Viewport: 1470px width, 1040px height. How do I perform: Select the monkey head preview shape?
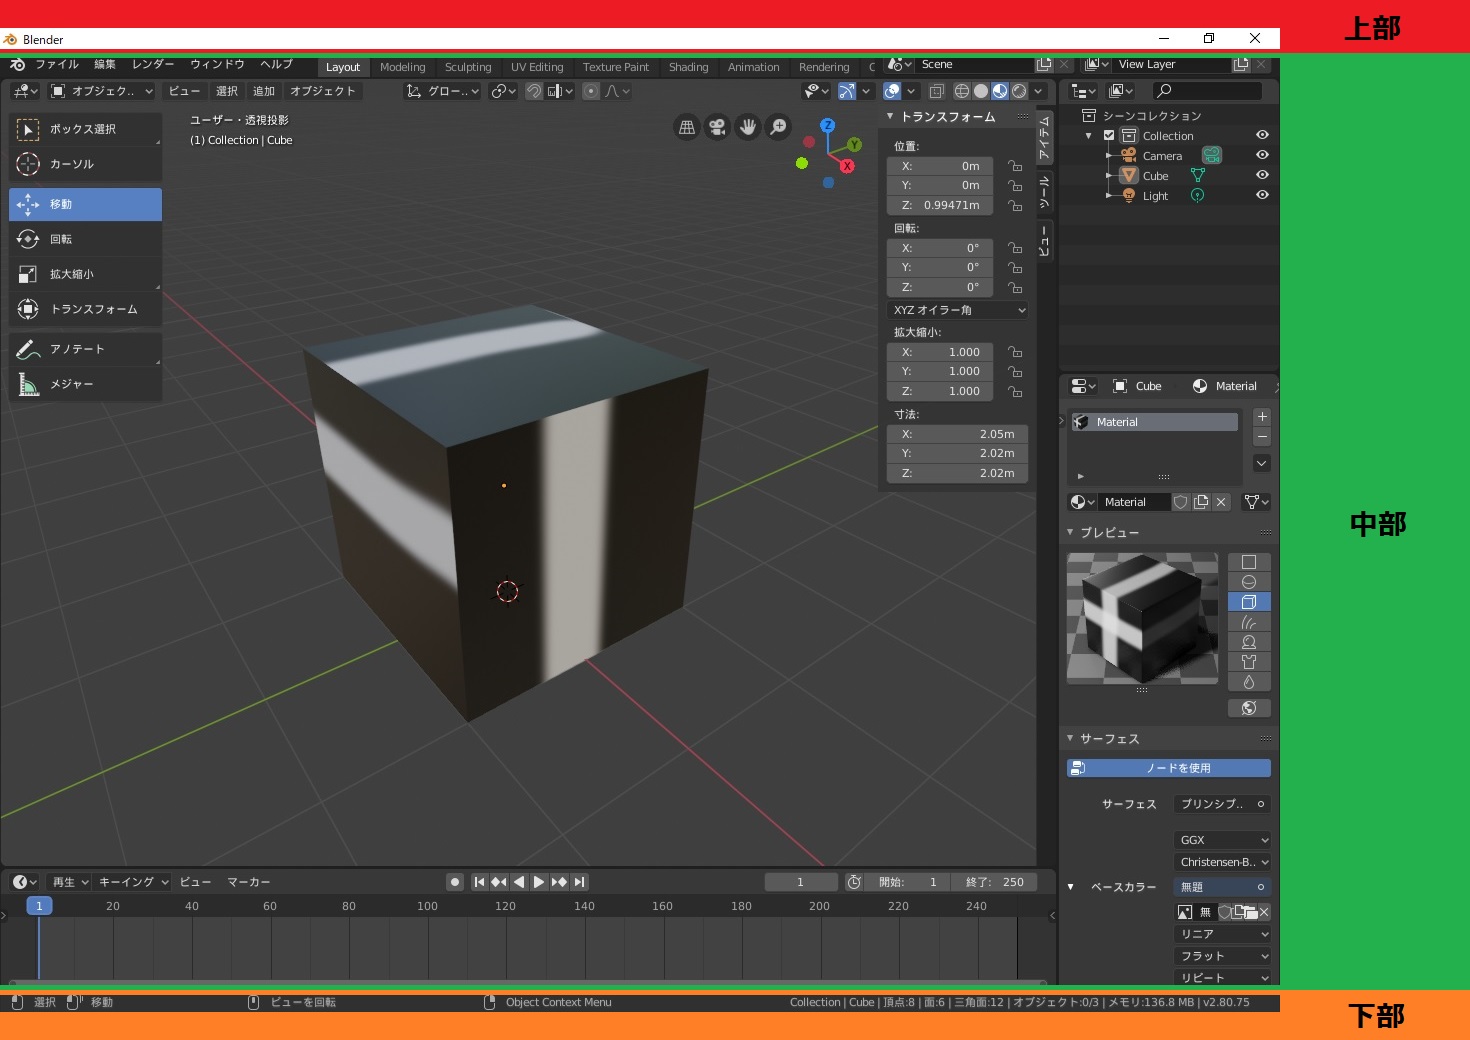coord(1249,642)
